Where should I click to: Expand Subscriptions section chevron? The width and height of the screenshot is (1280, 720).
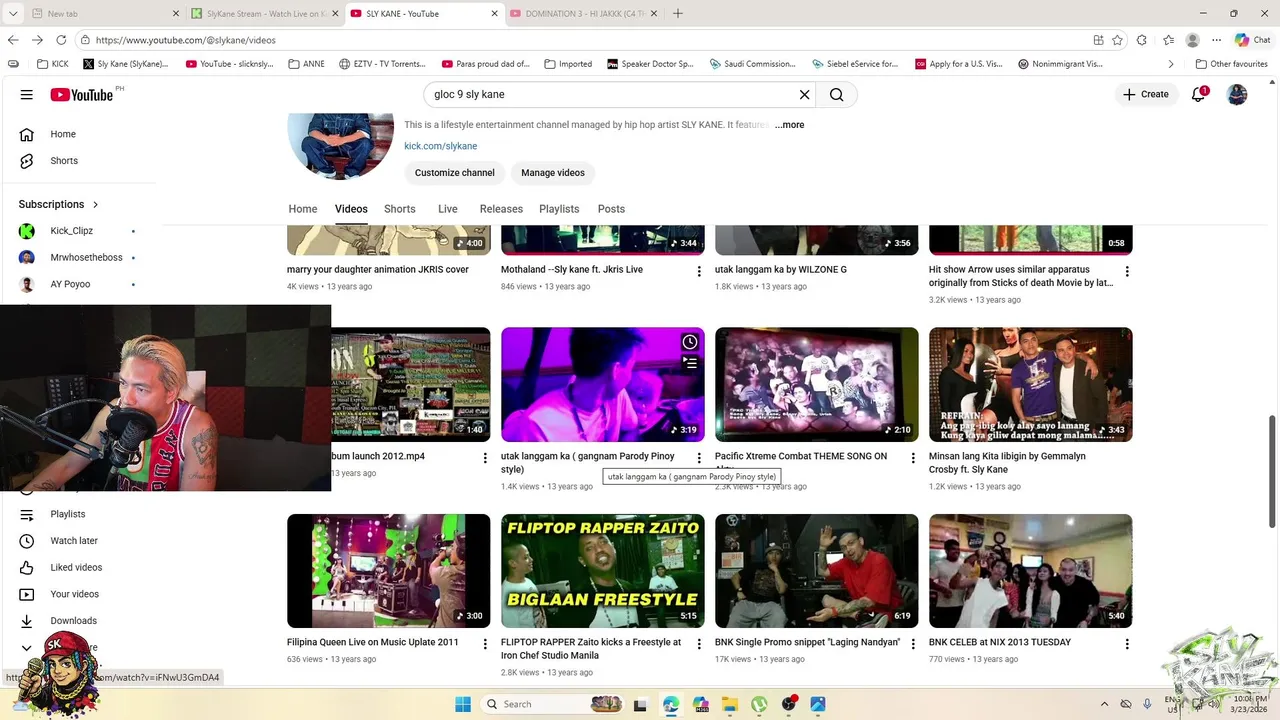96,205
